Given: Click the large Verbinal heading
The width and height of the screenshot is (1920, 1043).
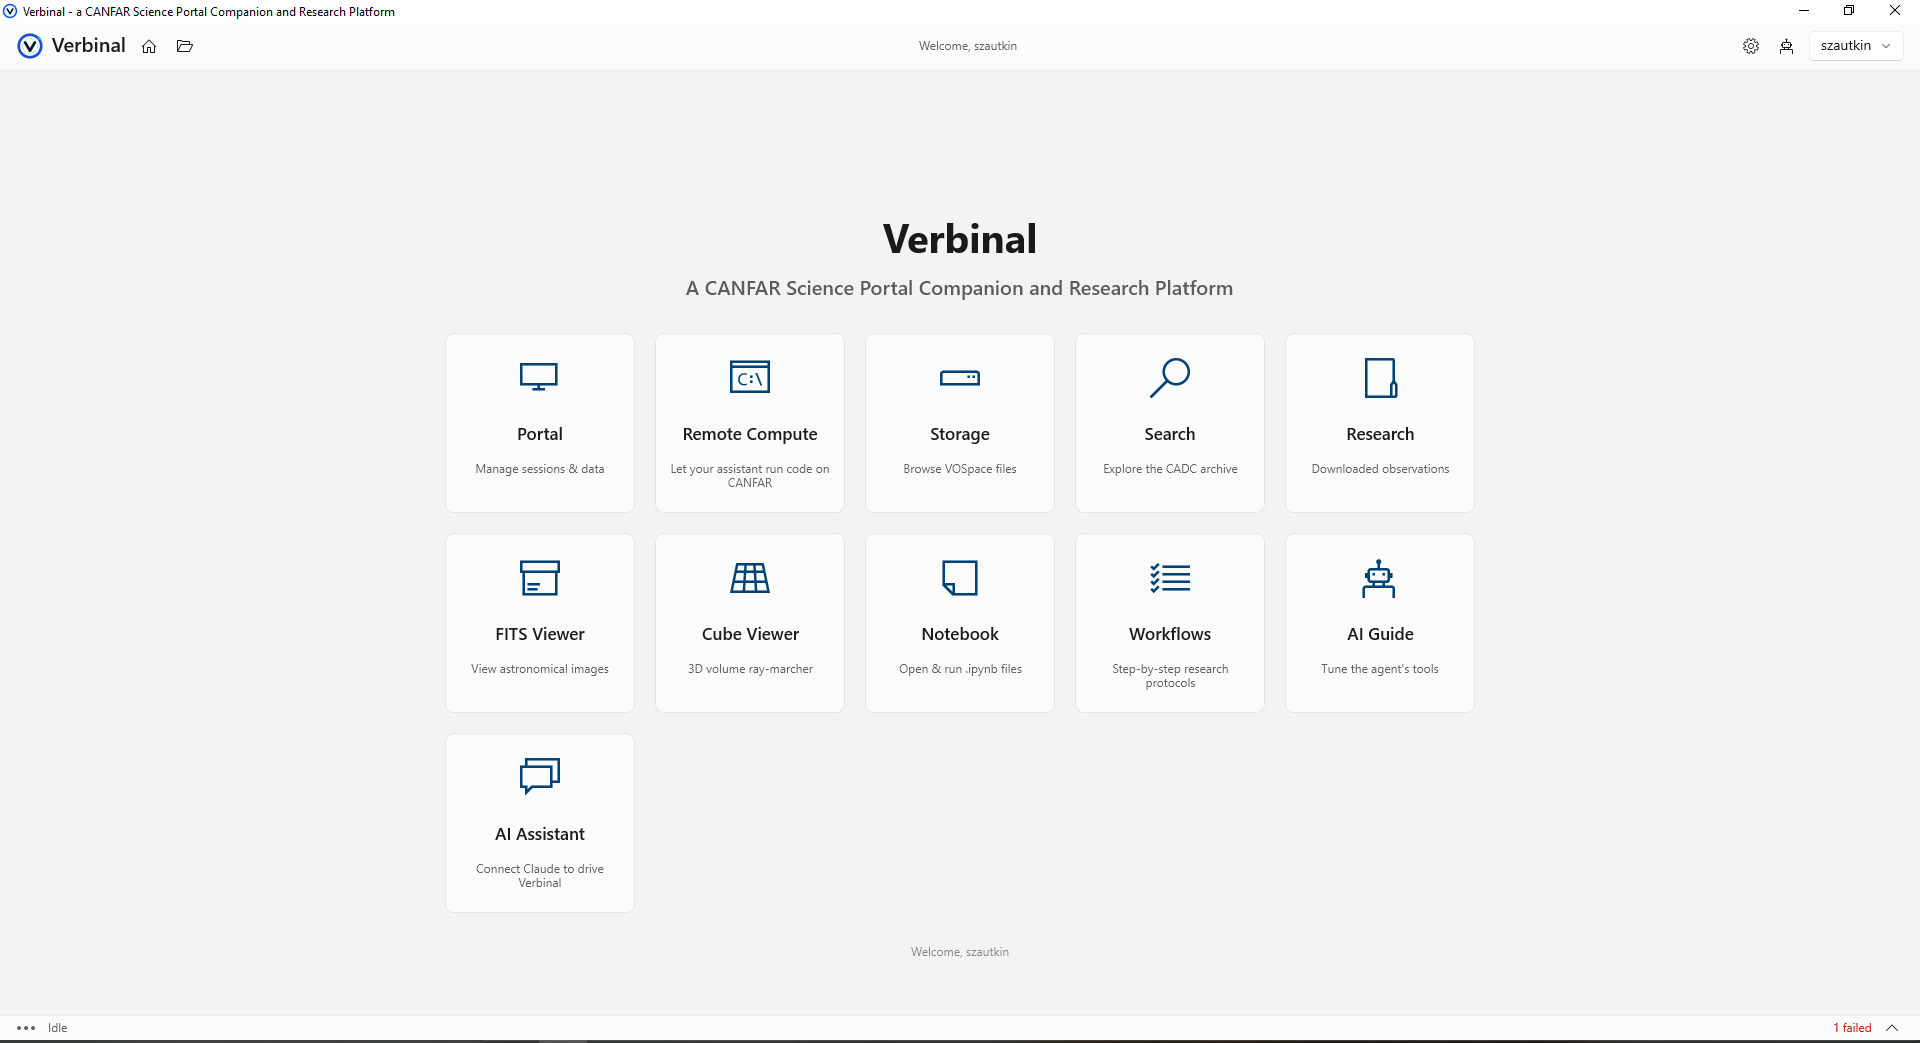Looking at the screenshot, I should click(x=960, y=239).
